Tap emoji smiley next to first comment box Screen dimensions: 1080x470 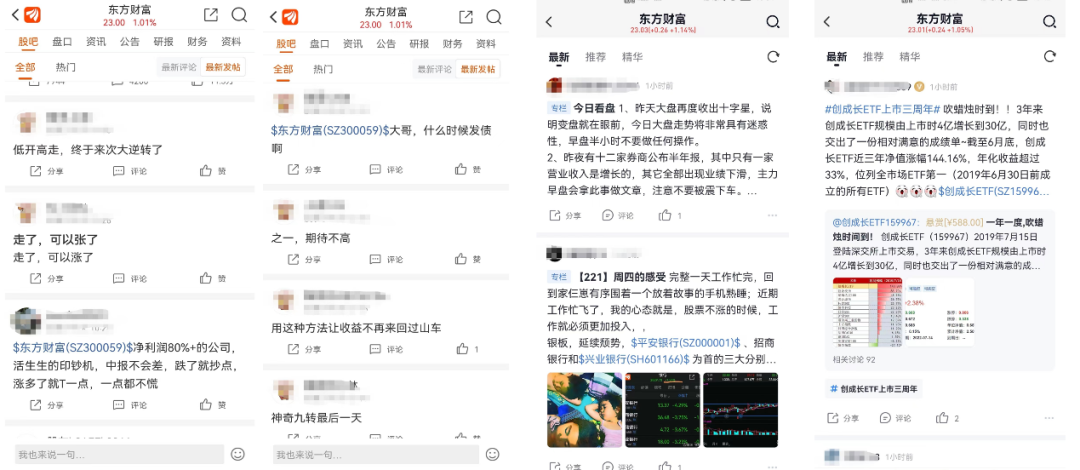(238, 454)
